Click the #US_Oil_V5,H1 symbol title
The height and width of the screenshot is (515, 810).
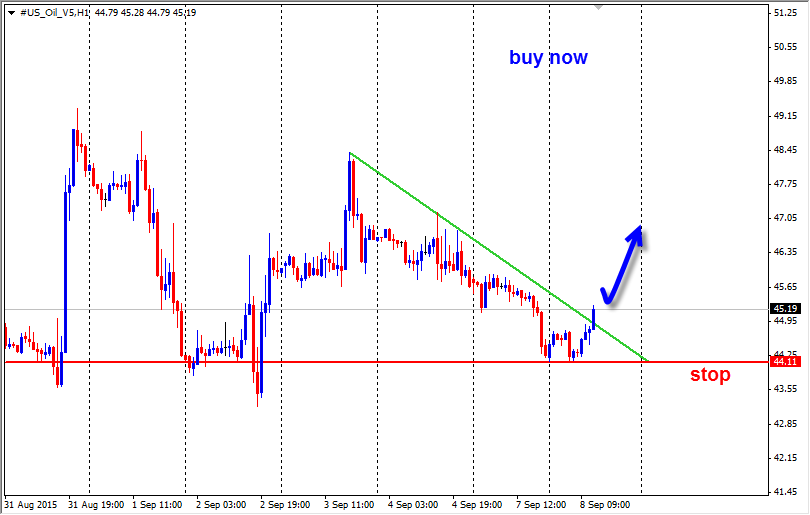tap(54, 13)
